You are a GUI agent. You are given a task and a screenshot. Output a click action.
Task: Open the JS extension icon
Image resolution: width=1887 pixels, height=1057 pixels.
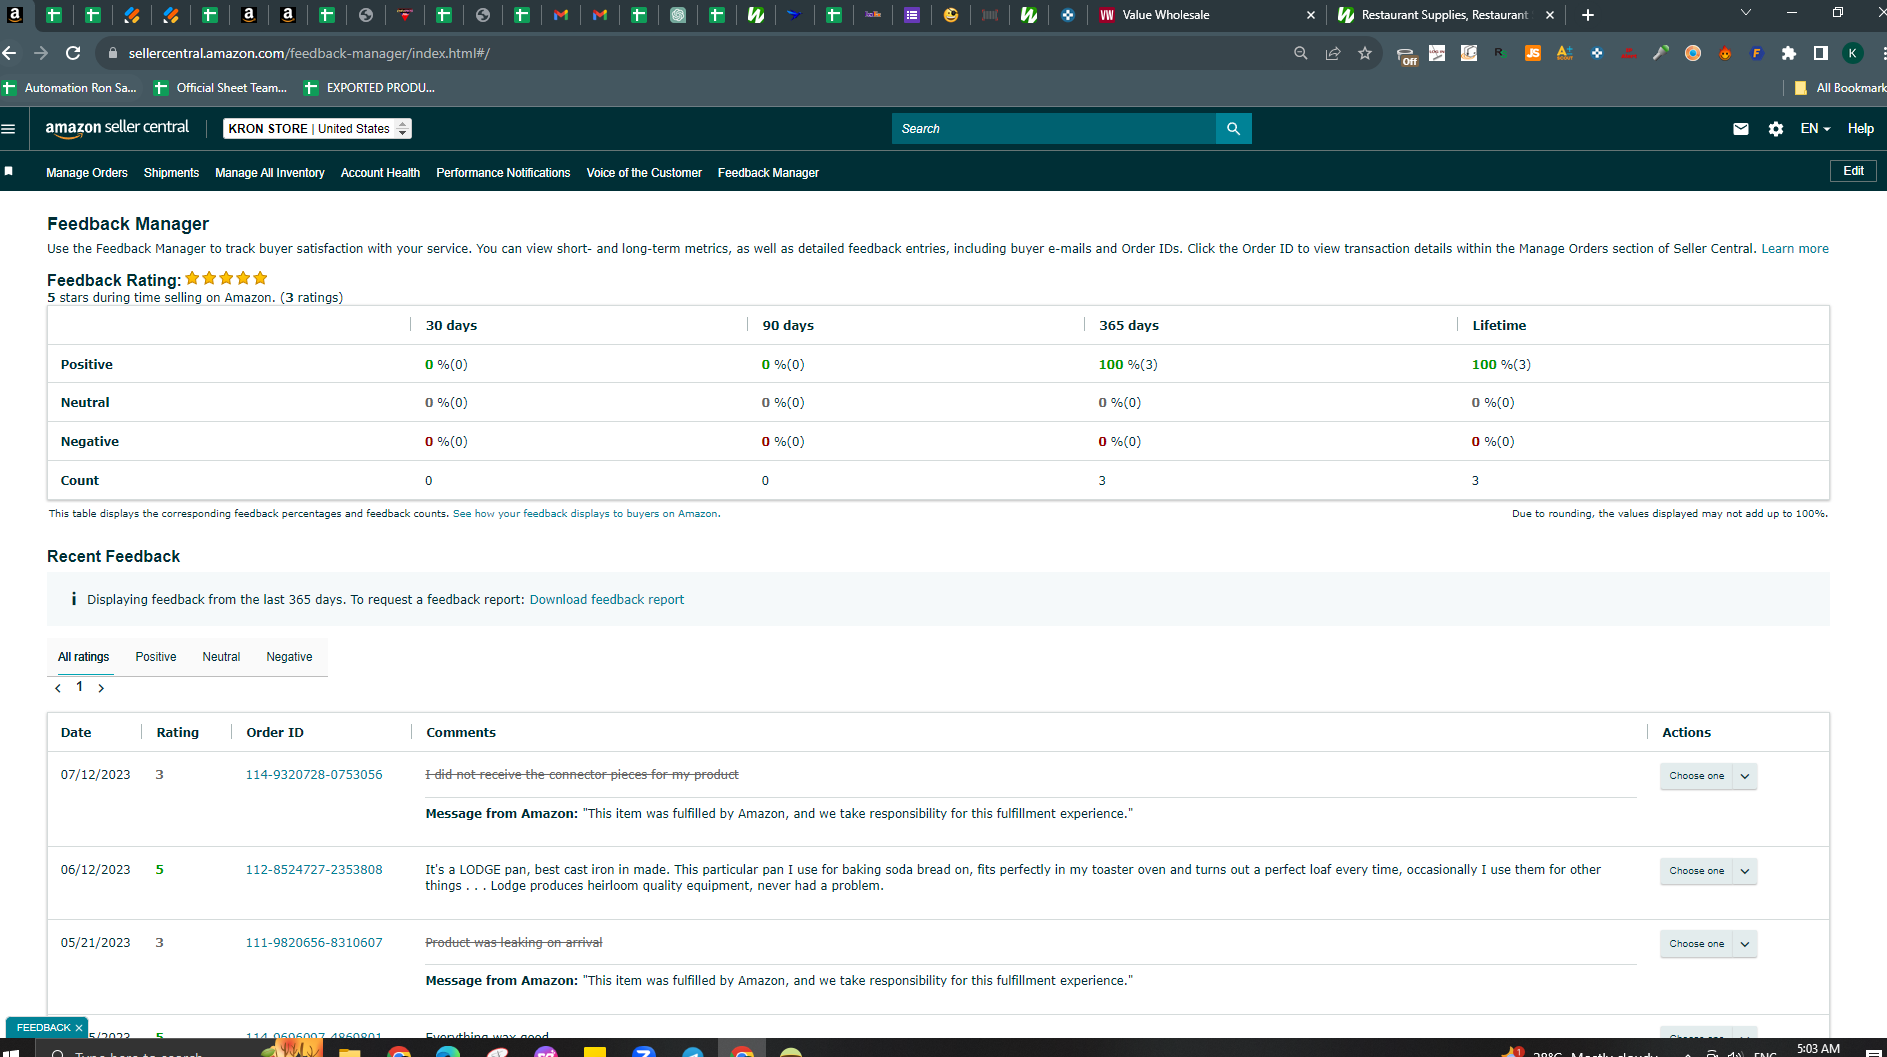1533,53
